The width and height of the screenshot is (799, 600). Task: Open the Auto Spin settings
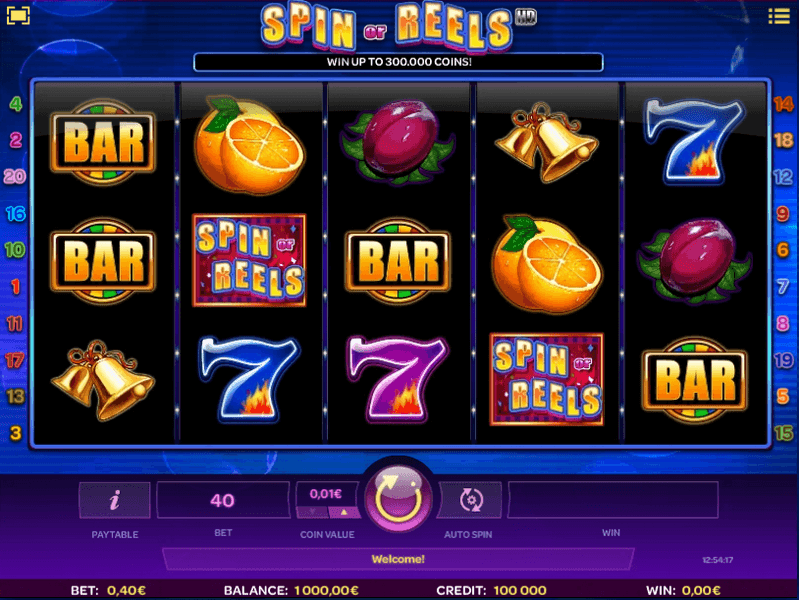[x=470, y=500]
